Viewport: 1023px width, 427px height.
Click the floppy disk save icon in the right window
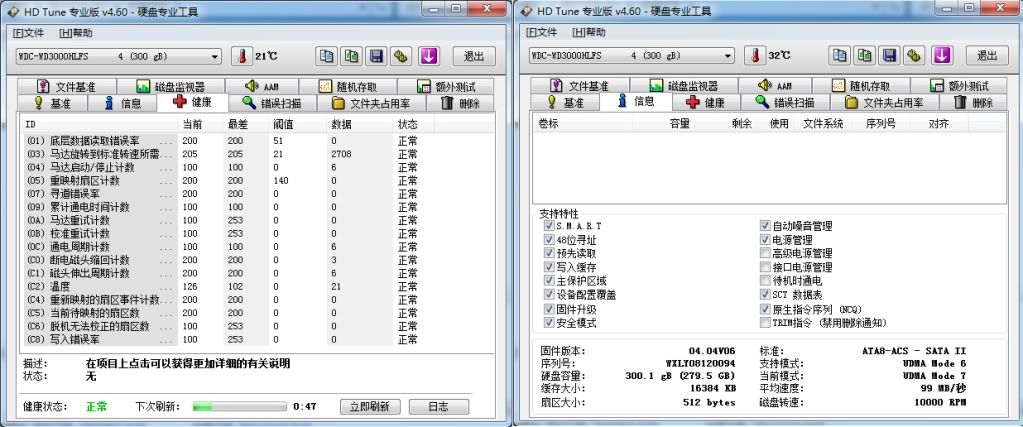point(888,56)
